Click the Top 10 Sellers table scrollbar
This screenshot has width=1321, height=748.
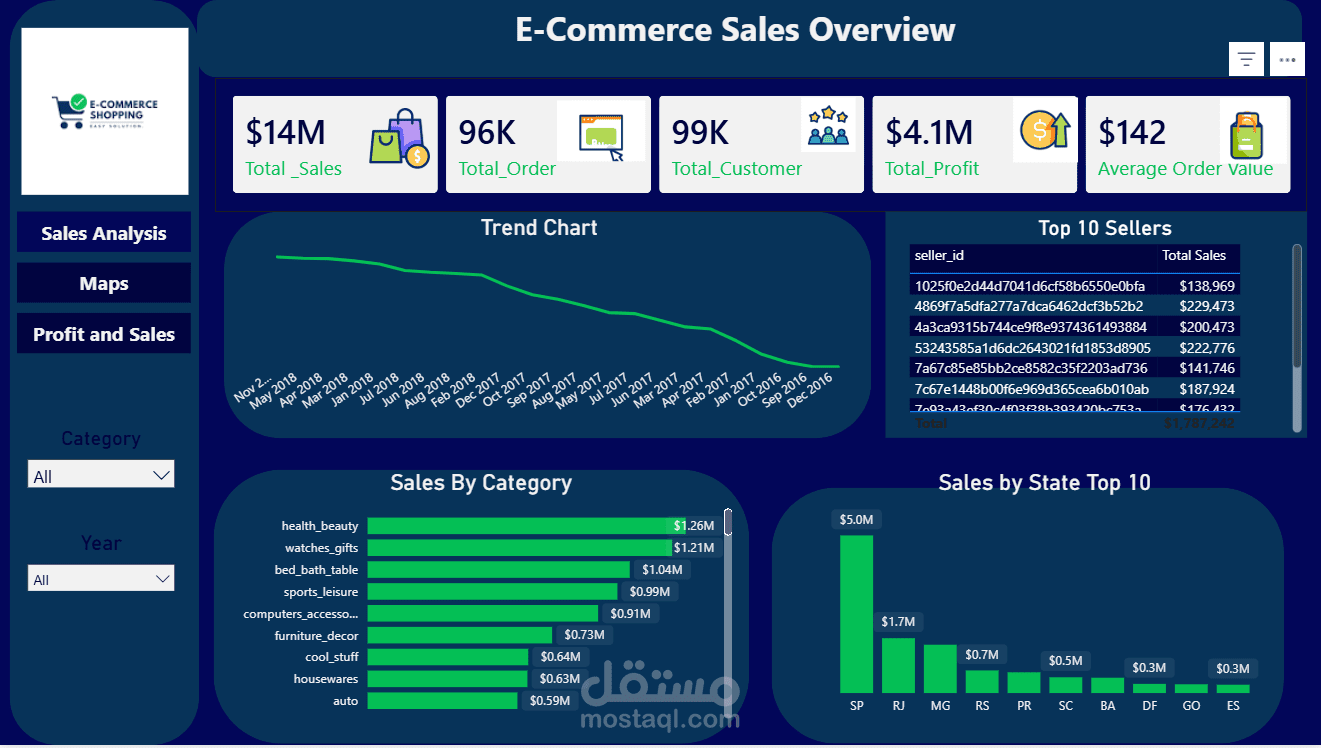(1297, 306)
